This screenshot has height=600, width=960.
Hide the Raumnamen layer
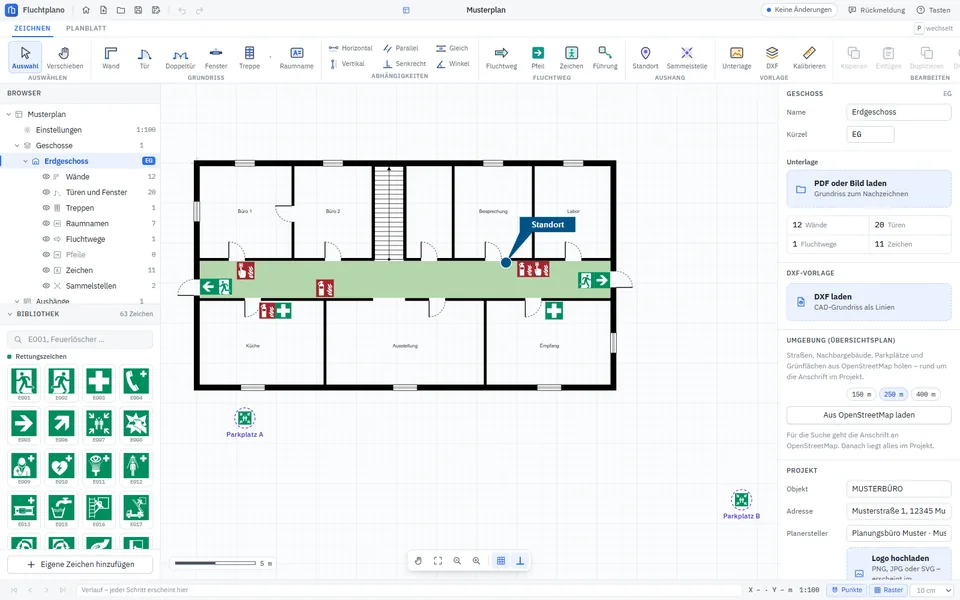click(46, 223)
